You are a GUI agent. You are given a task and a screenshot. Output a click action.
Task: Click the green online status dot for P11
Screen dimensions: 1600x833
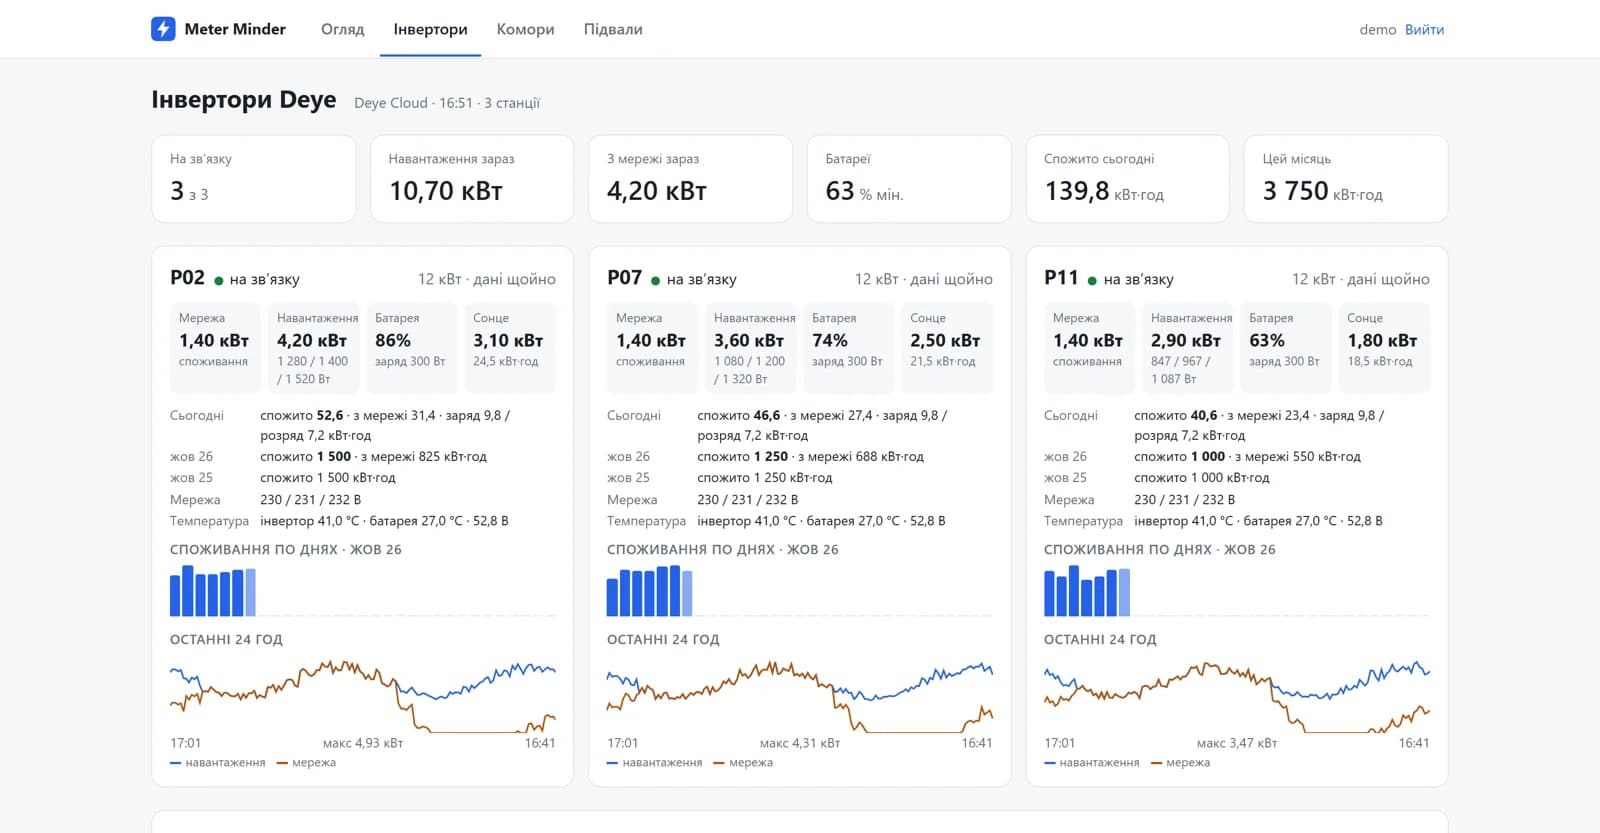[x=1092, y=281]
